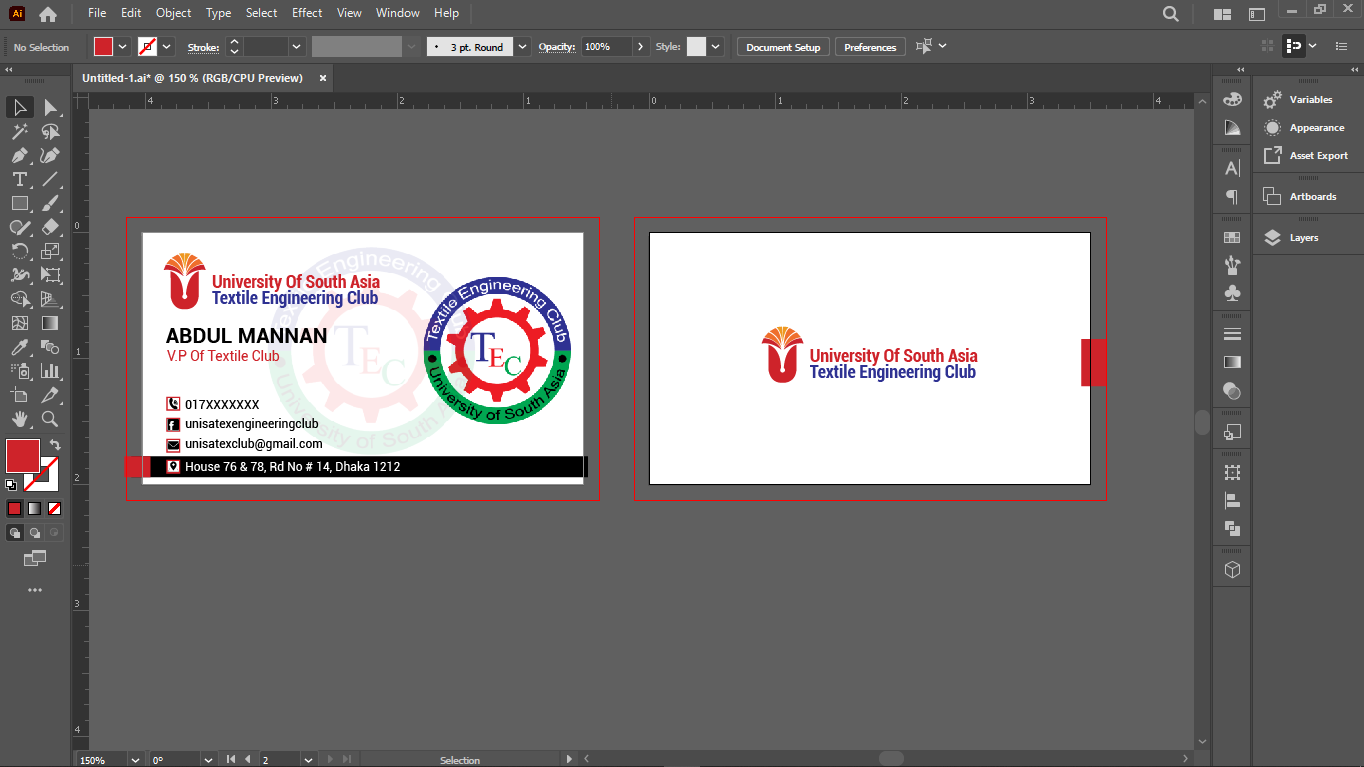The image size is (1364, 767).
Task: Select the Selection tool (black arrow)
Action: coord(20,107)
